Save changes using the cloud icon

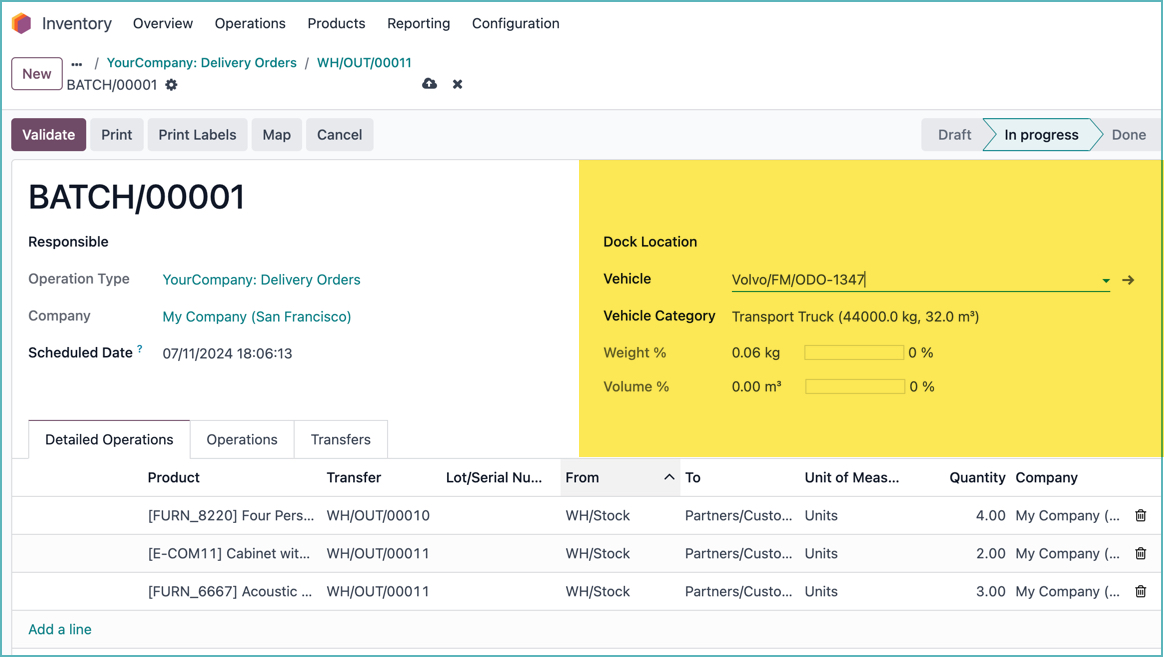429,84
